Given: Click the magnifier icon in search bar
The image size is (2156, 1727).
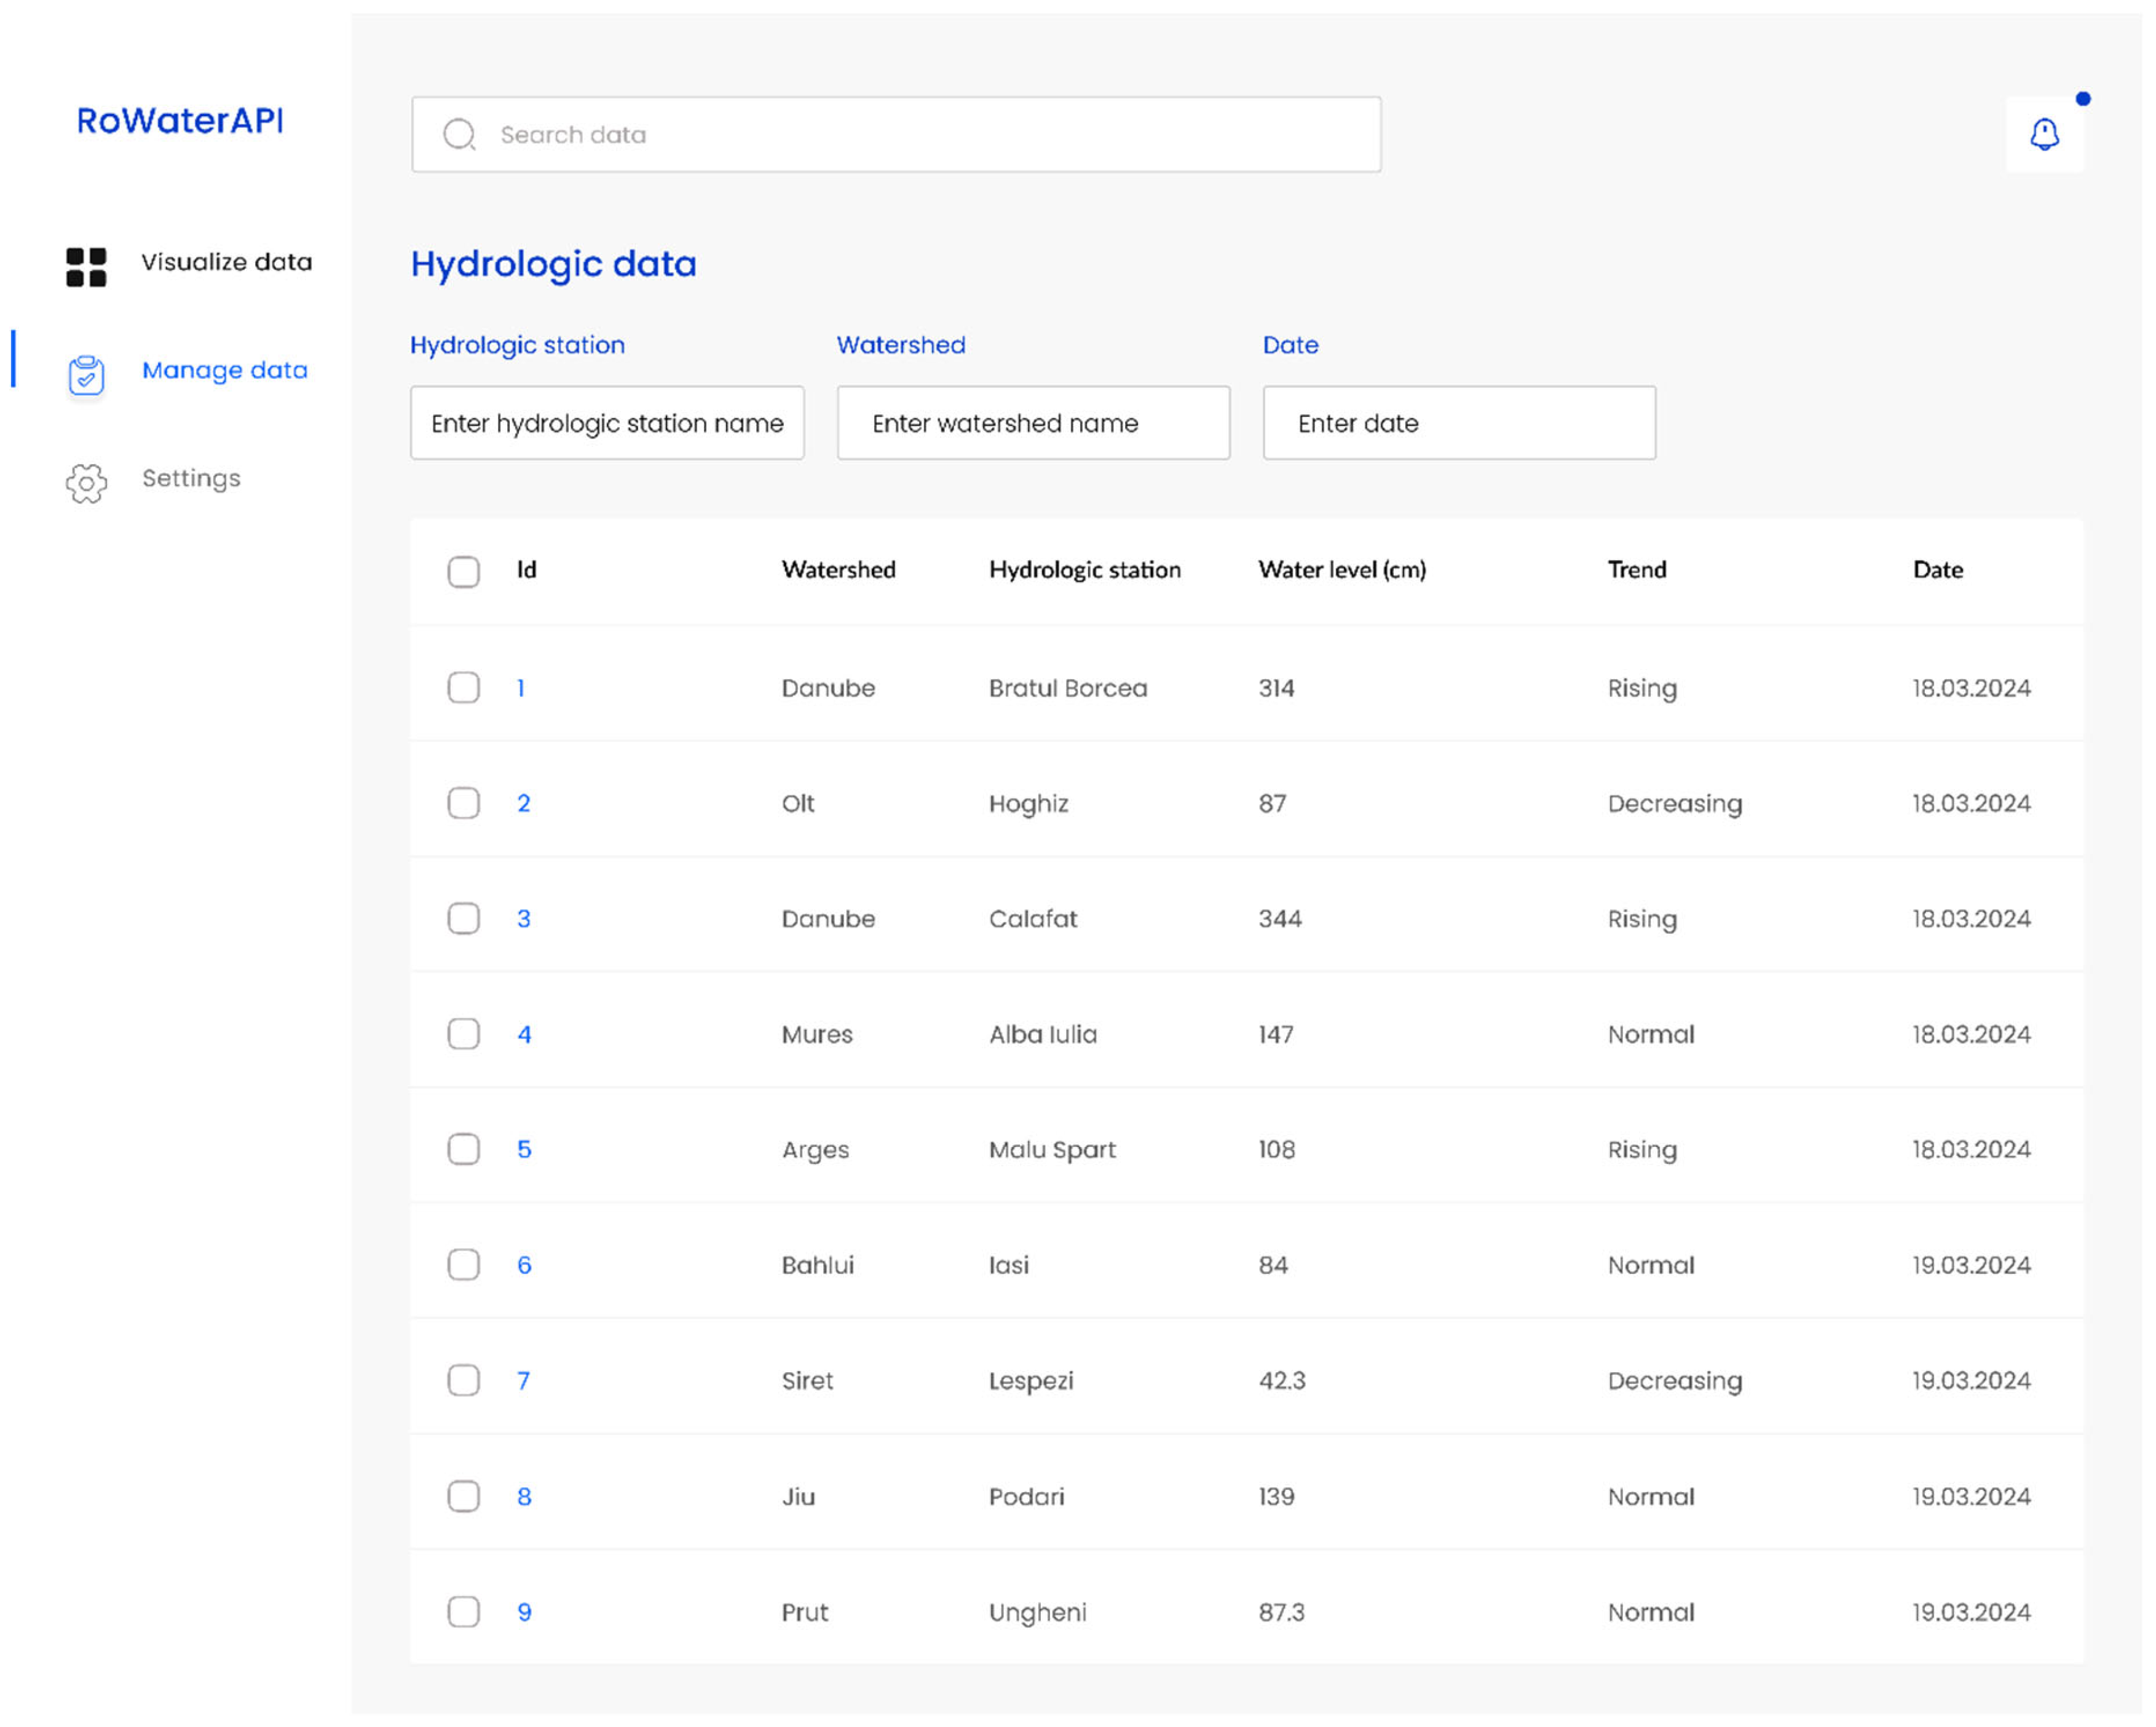Looking at the screenshot, I should 459,134.
